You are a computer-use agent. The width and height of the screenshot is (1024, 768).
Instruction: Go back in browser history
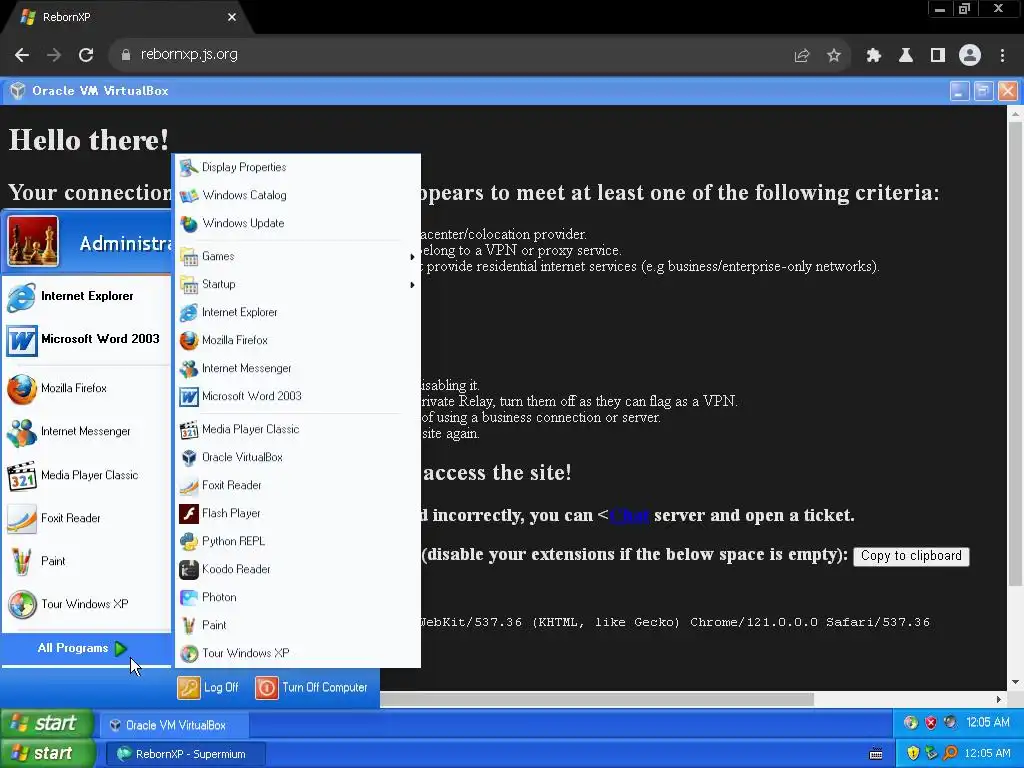(x=22, y=55)
